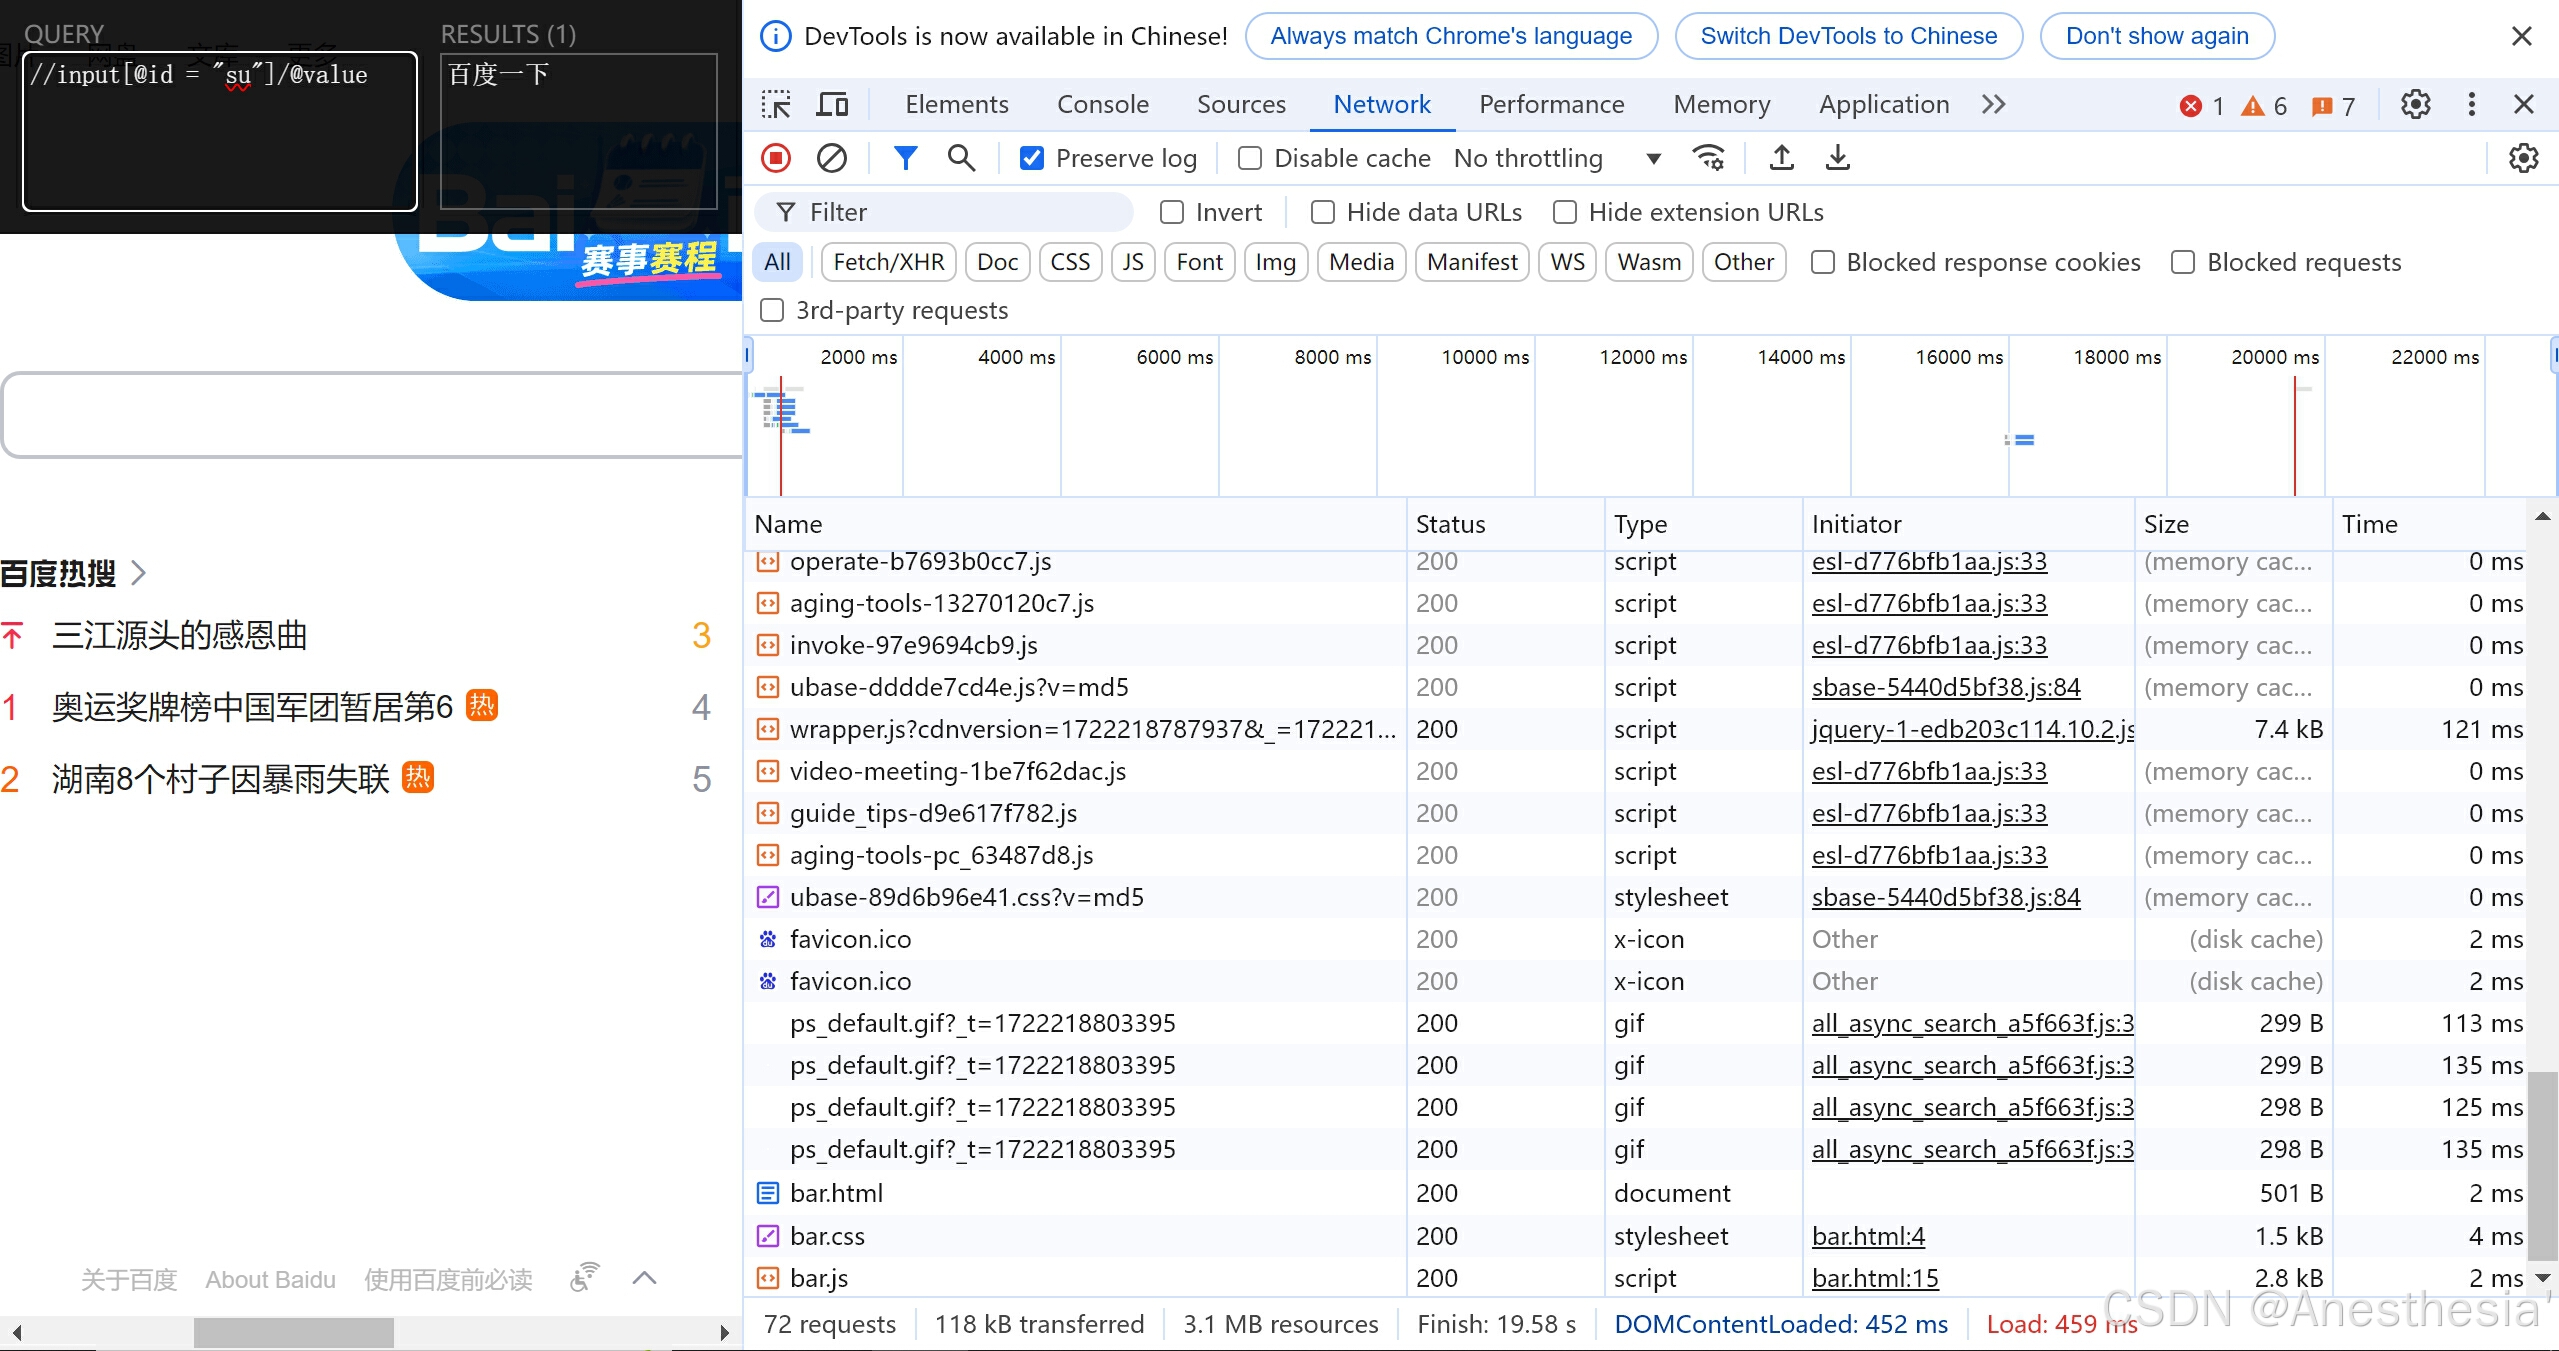Enable the Disable cache checkbox
Viewport: 2559px width, 1351px height.
[1250, 158]
